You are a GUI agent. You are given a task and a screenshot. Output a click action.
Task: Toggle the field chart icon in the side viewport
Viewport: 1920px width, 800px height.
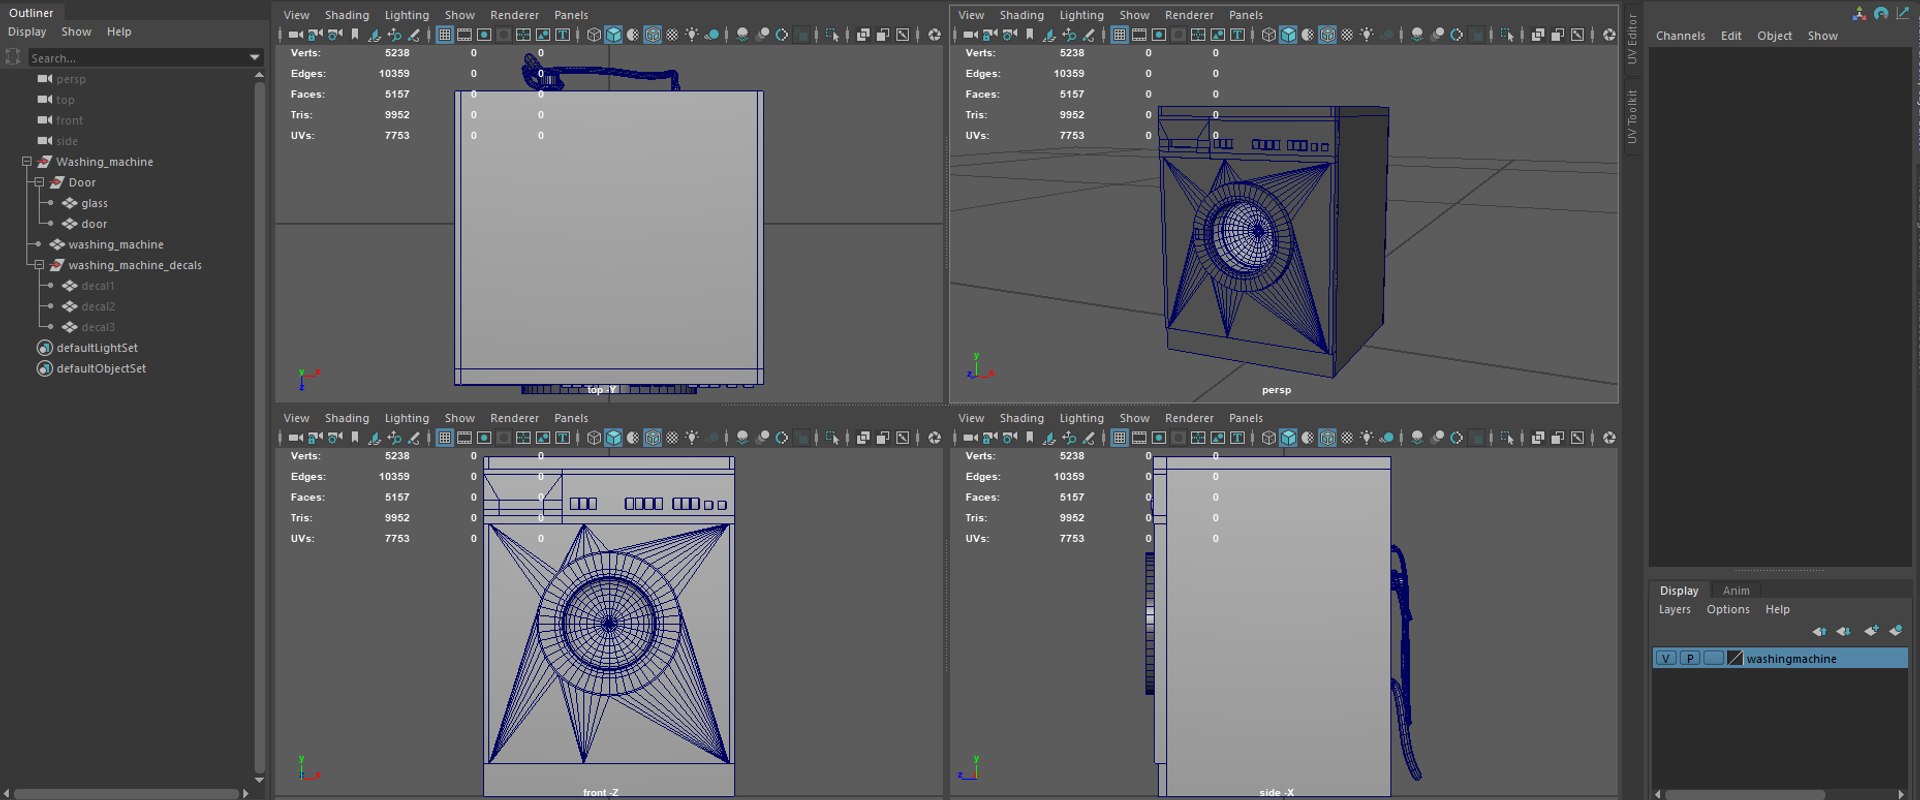[x=1198, y=438]
